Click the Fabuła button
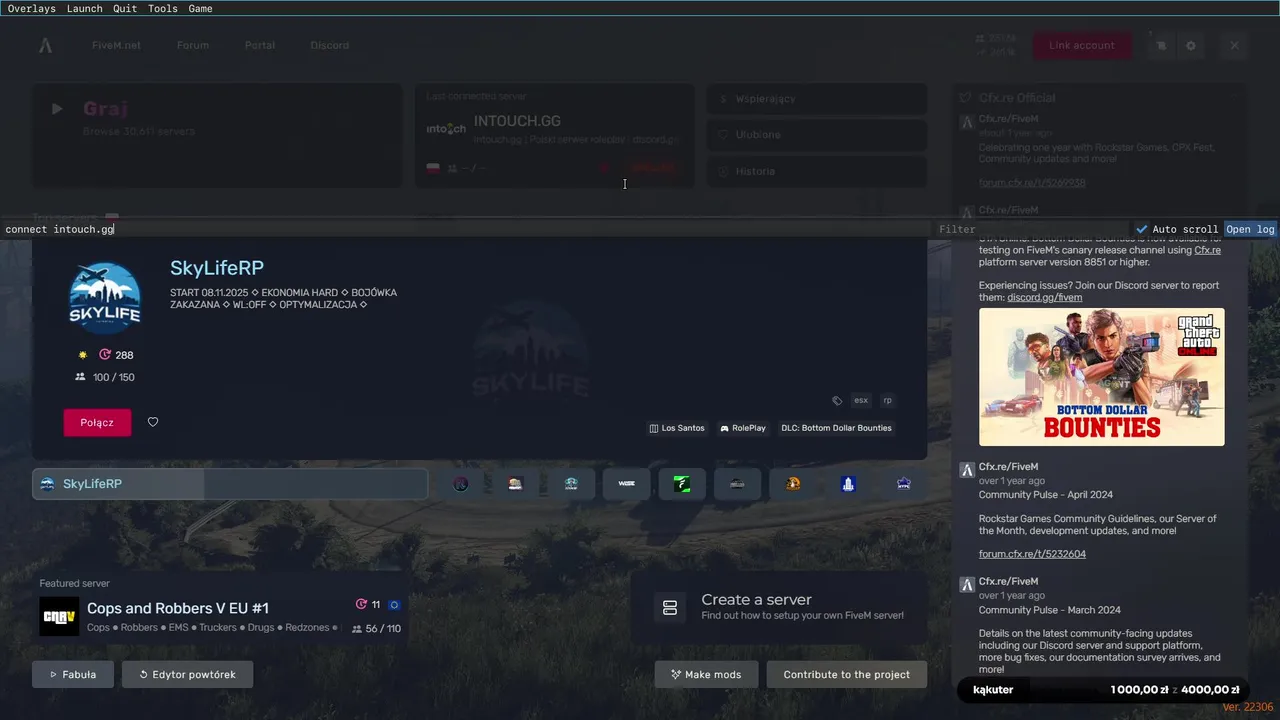 73,674
